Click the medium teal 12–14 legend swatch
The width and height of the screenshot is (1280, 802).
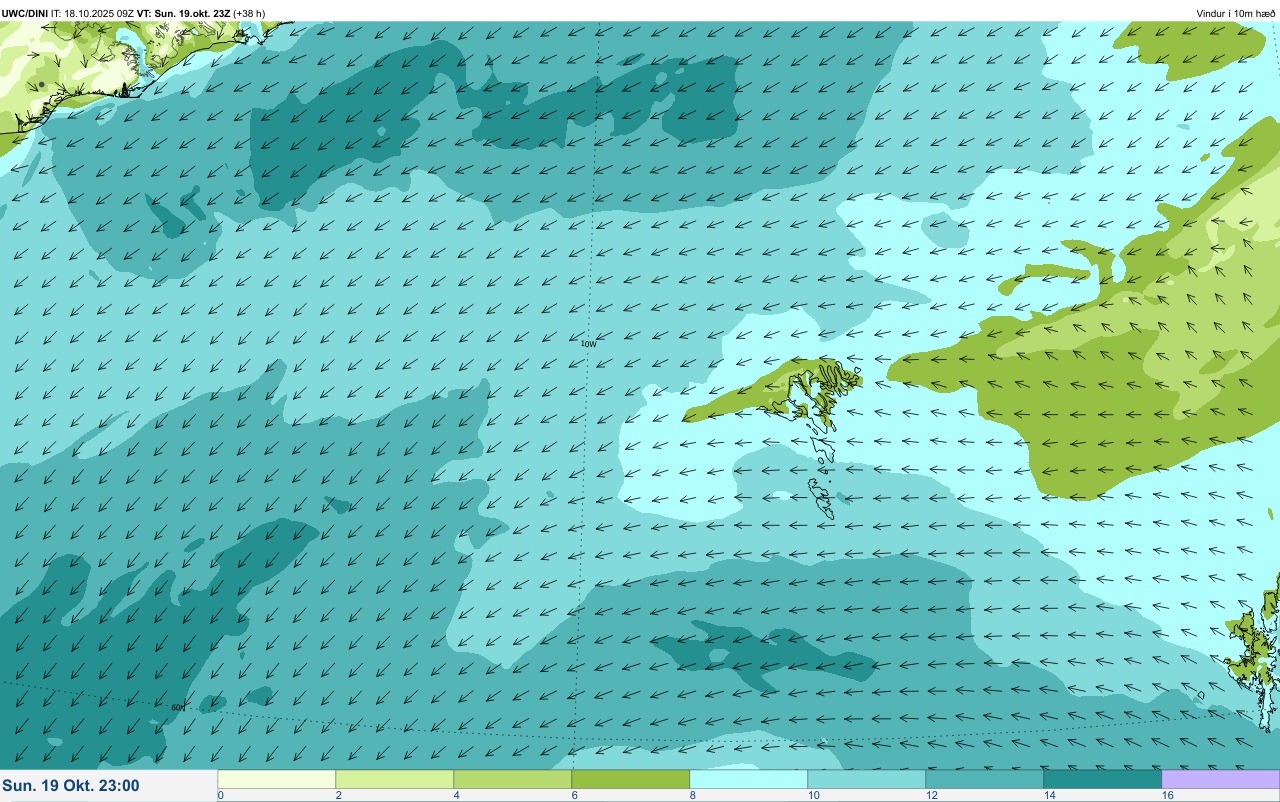click(985, 779)
